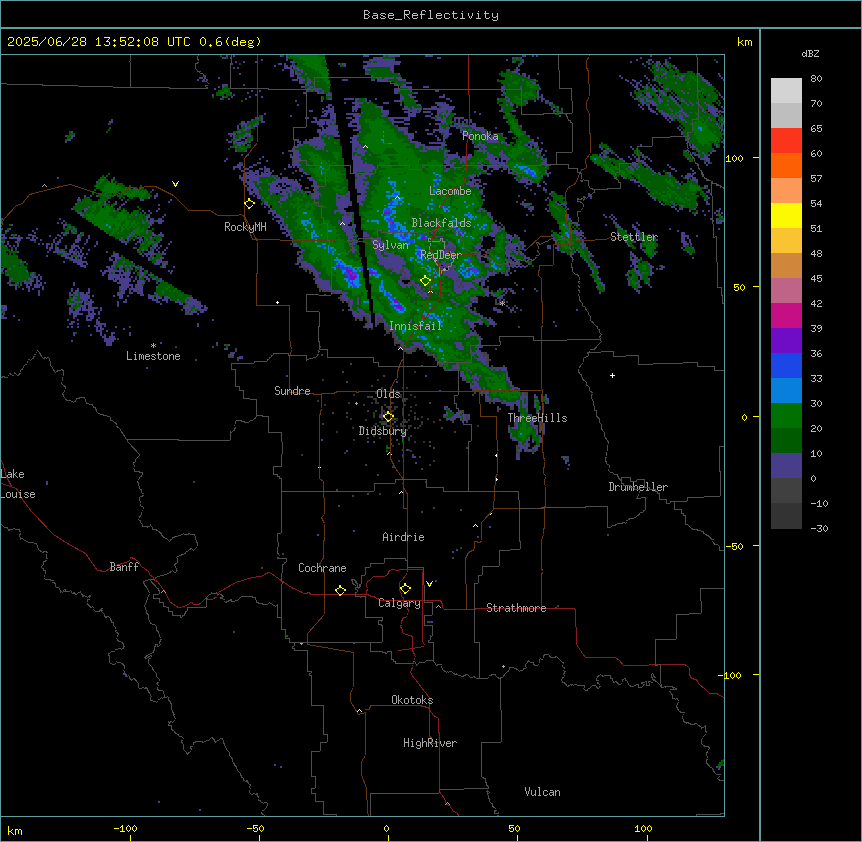Click the HighRiver map label

(430, 743)
